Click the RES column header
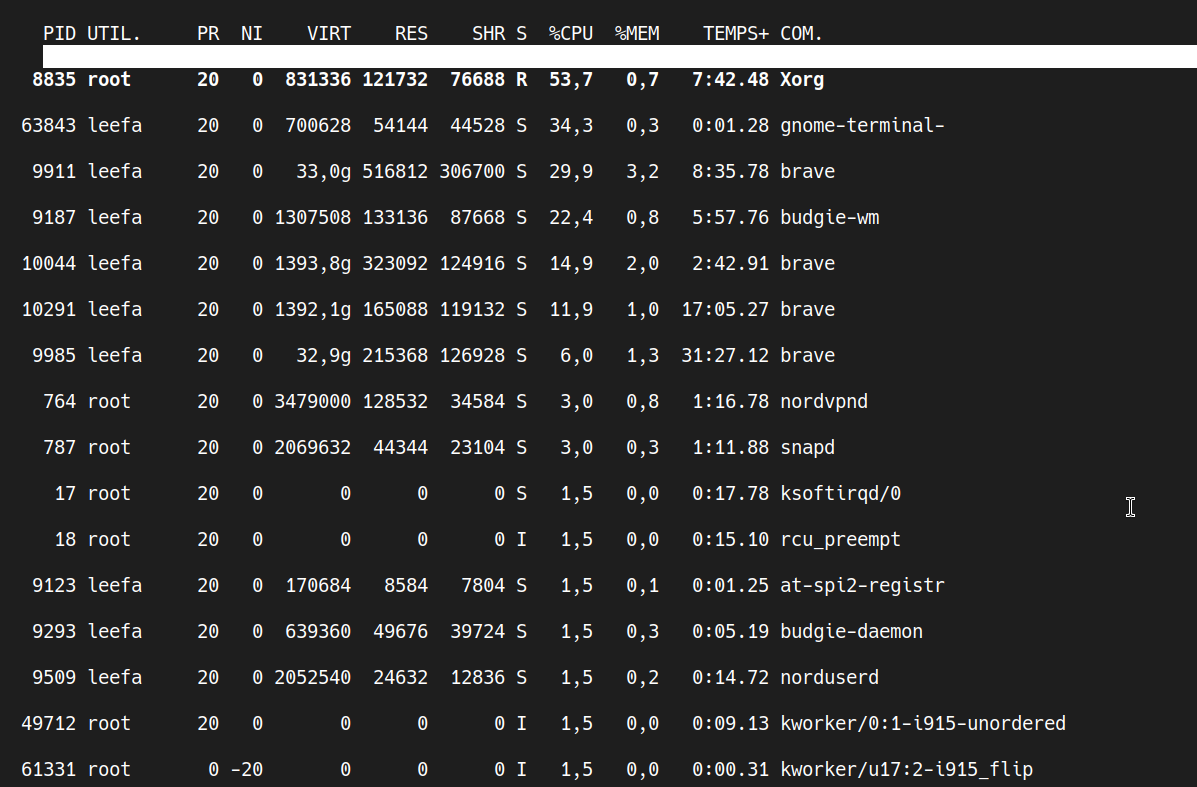The width and height of the screenshot is (1197, 787). 411,34
